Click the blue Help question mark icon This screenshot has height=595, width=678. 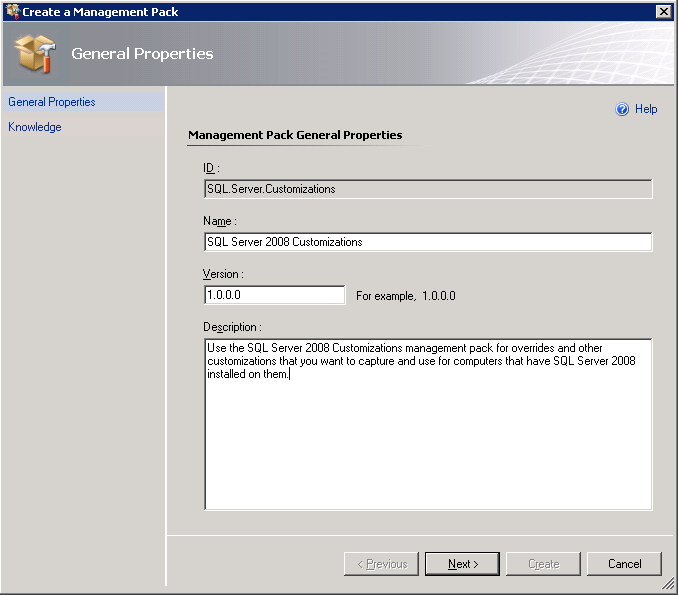pos(622,109)
